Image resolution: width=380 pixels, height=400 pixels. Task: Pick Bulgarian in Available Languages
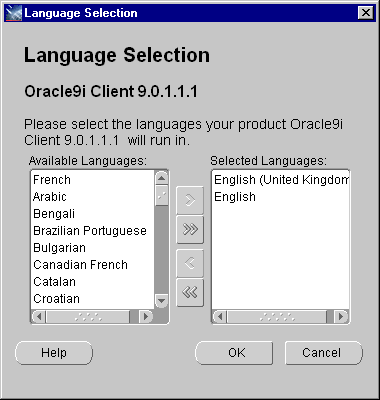click(93, 248)
